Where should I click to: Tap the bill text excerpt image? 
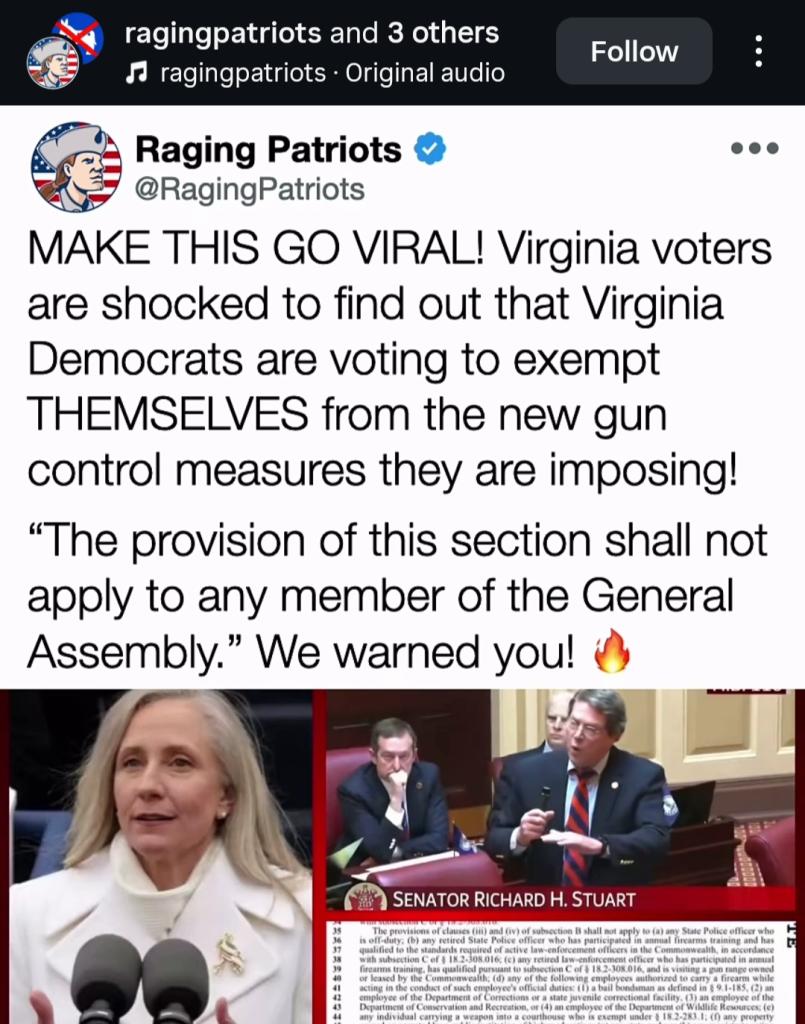560,973
